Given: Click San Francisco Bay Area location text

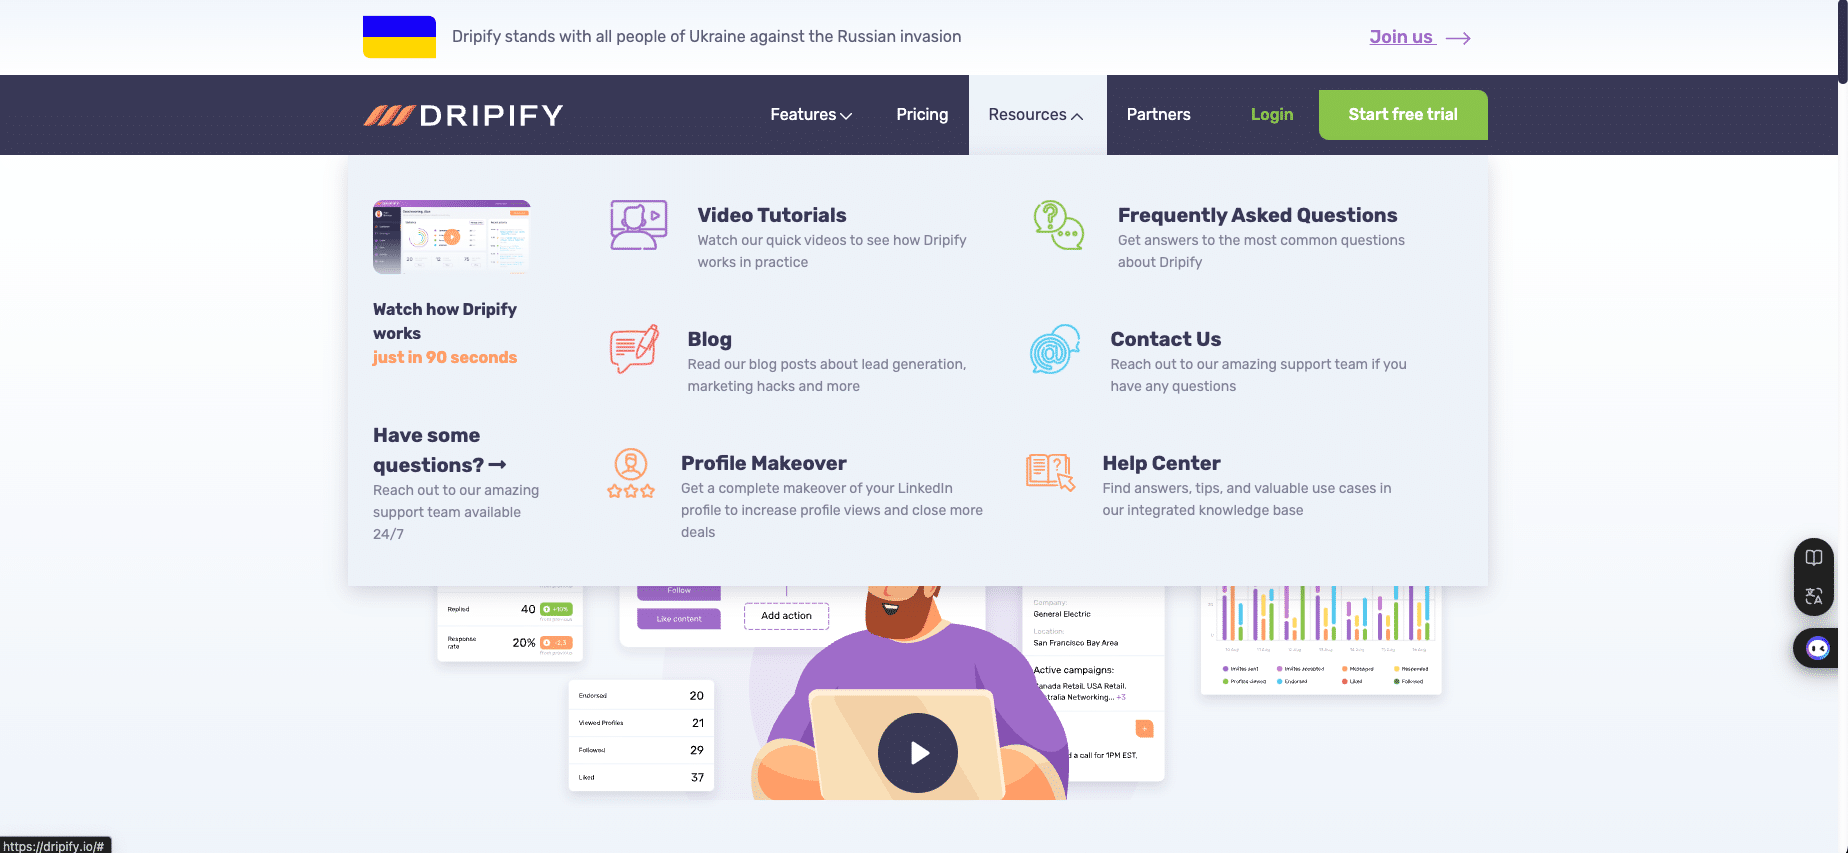Looking at the screenshot, I should click(x=1076, y=643).
